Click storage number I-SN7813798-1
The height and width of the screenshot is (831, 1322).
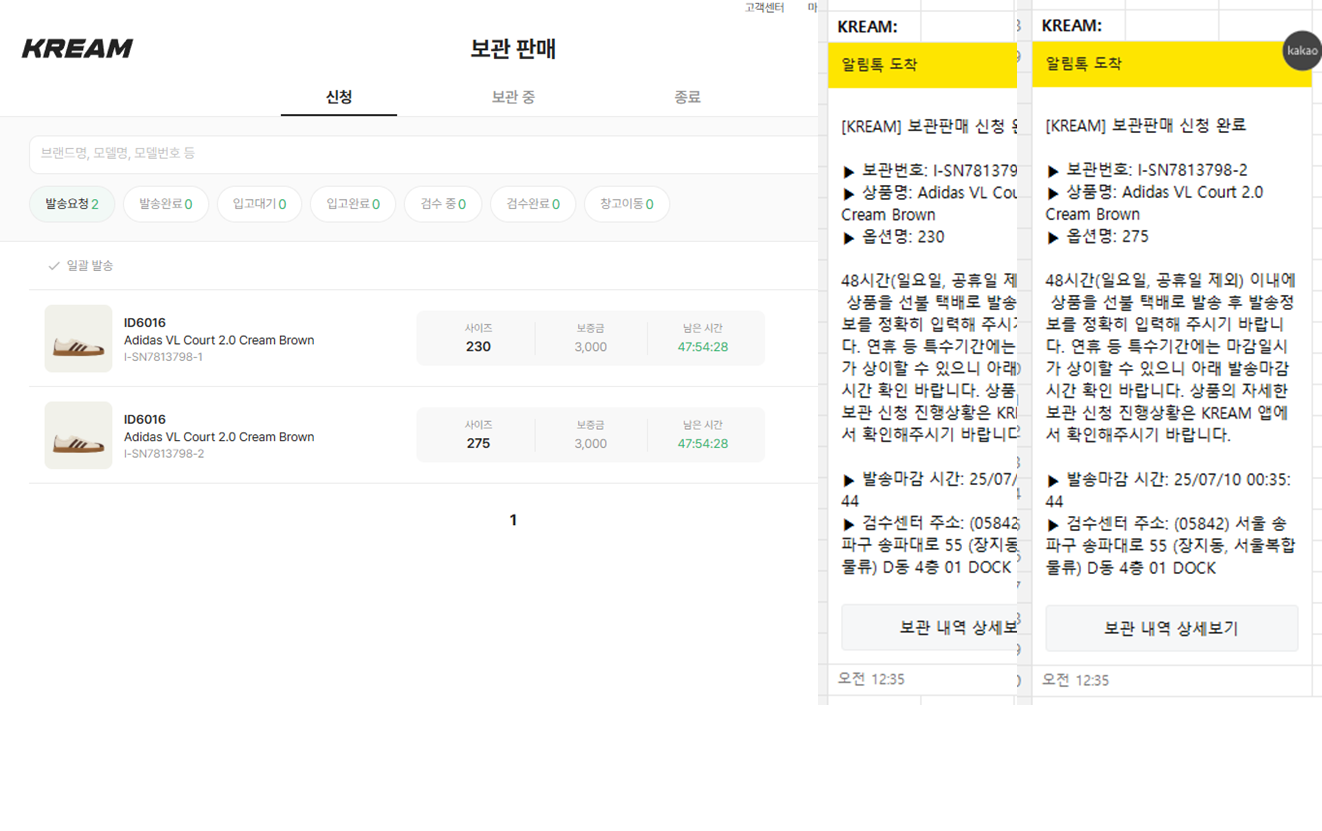(x=163, y=357)
